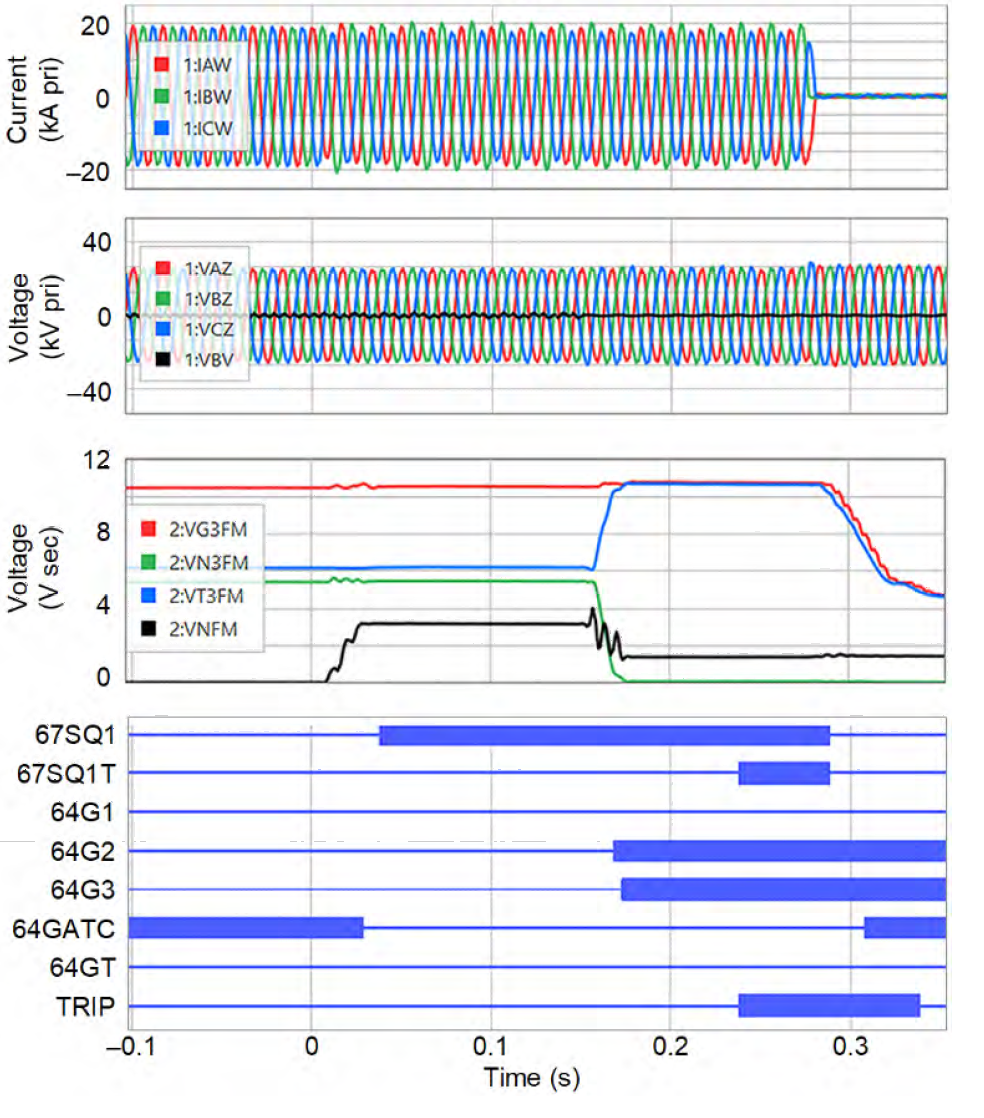
Task: Click the 67SQ1 digital channel label
Action: point(75,734)
